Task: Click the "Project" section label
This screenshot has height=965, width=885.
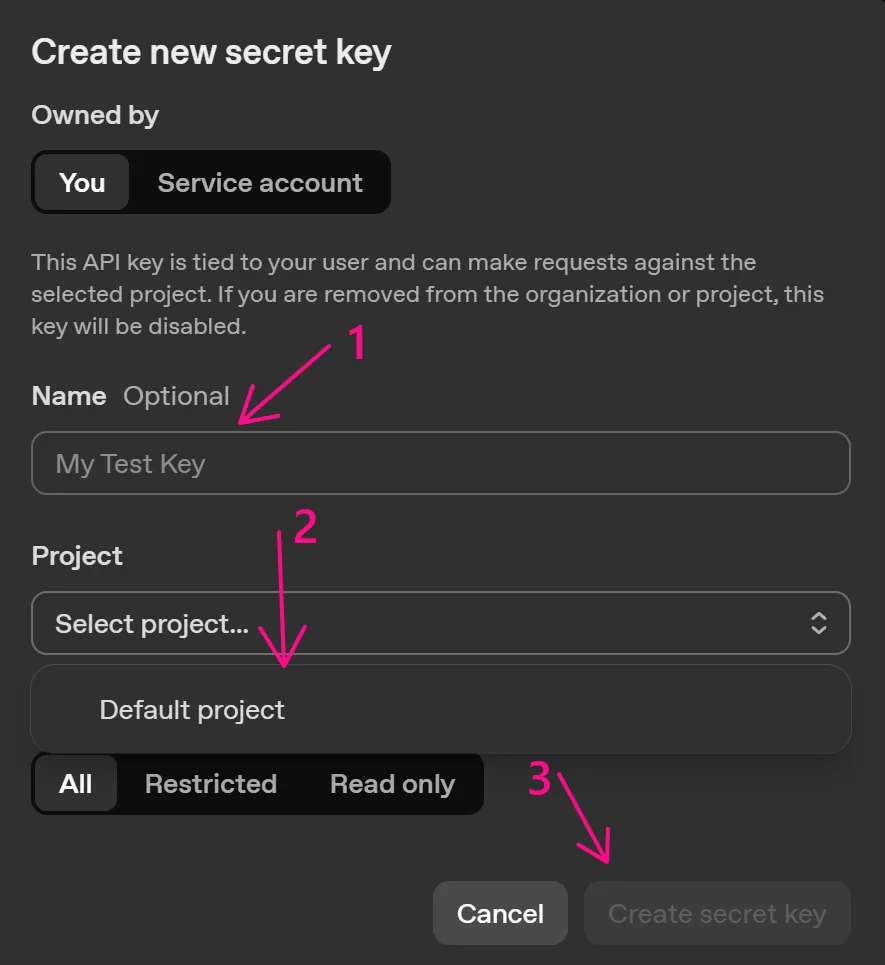Action: pyautogui.click(x=77, y=556)
